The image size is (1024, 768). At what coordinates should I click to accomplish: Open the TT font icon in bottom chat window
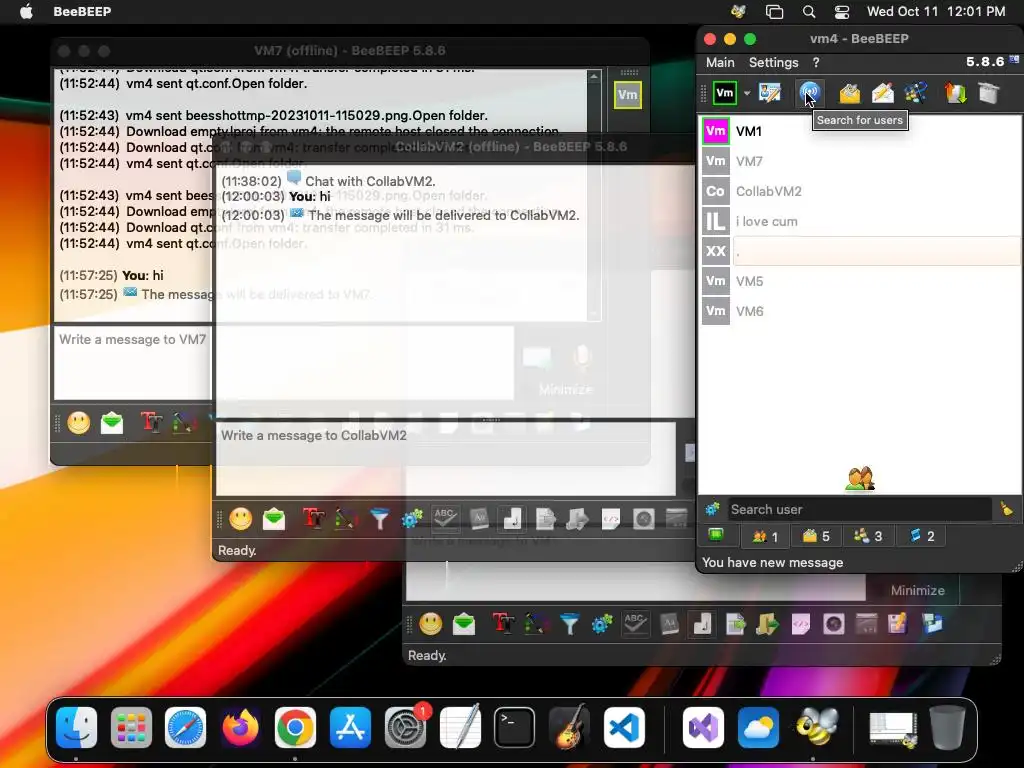pos(503,624)
